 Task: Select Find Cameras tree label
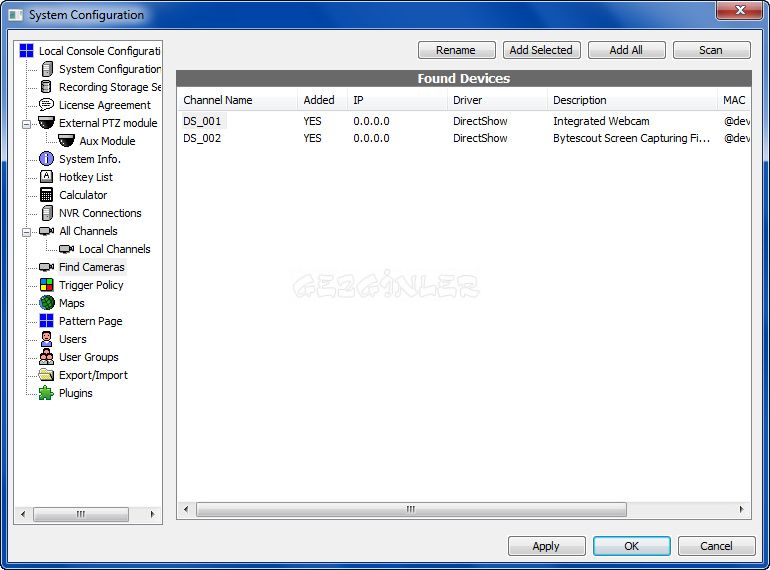(x=92, y=267)
